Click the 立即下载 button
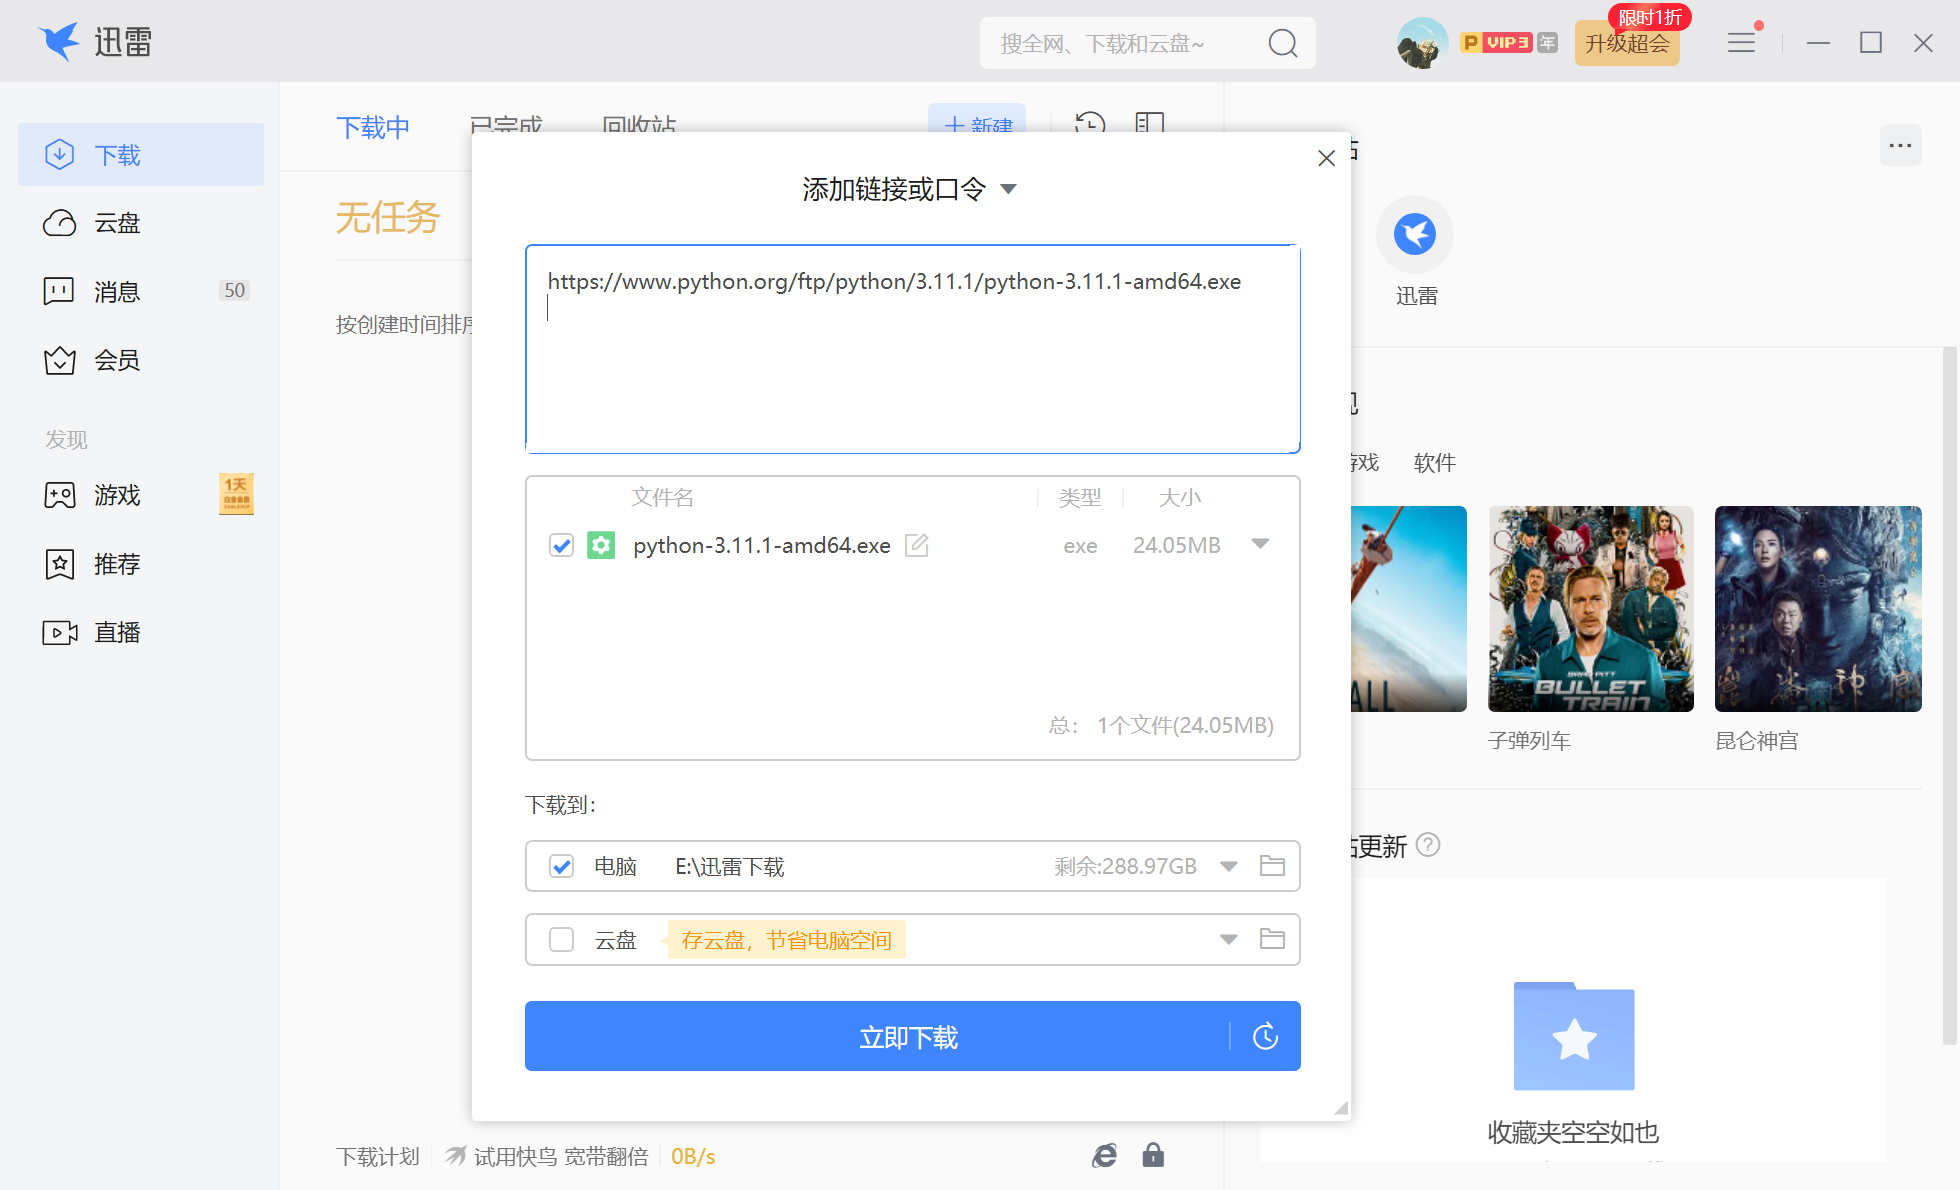 click(x=908, y=1036)
